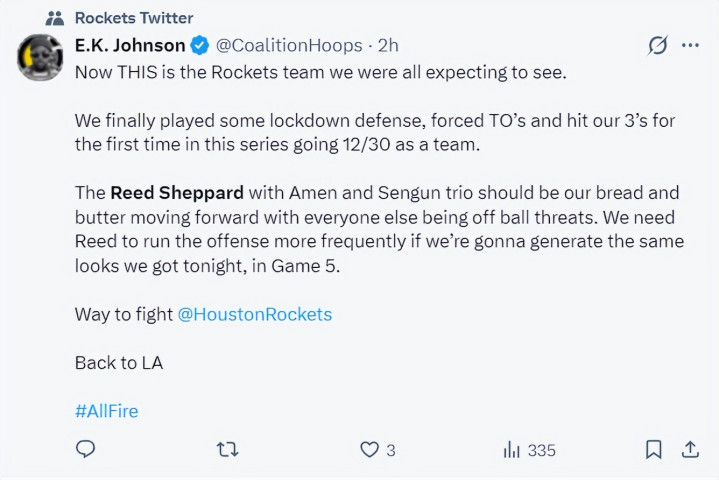The image size is (719, 480).
Task: Click the "Back to LA" tweet text
Action: click(x=119, y=362)
